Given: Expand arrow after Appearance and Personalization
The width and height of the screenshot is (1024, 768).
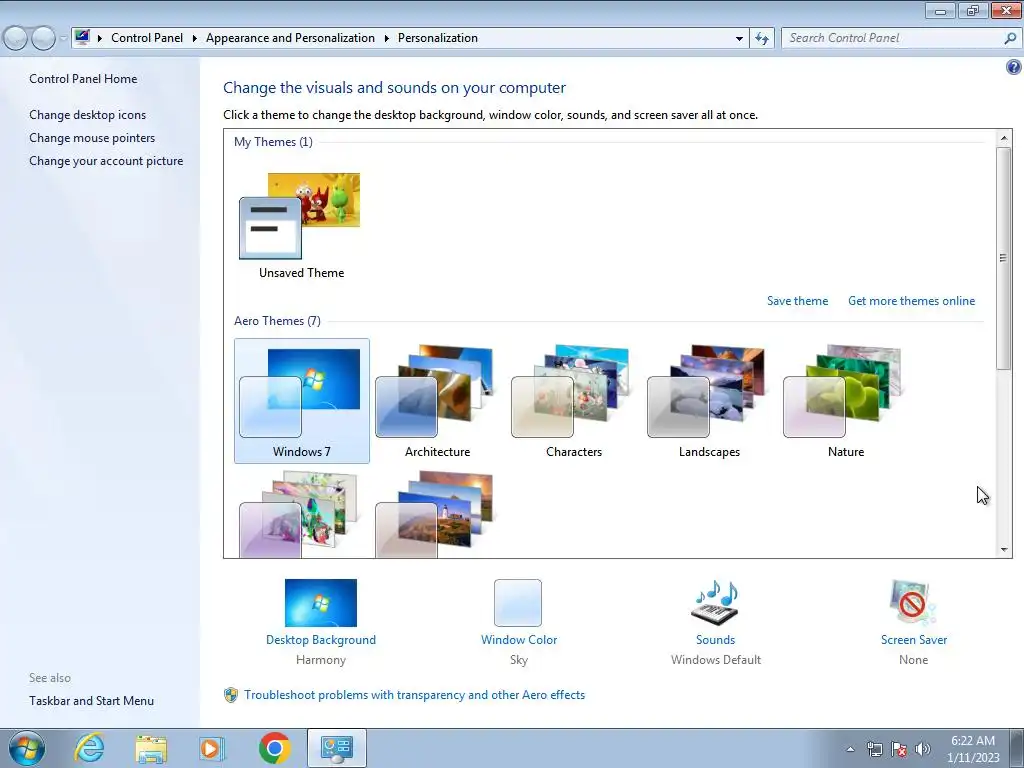Looking at the screenshot, I should (x=387, y=39).
